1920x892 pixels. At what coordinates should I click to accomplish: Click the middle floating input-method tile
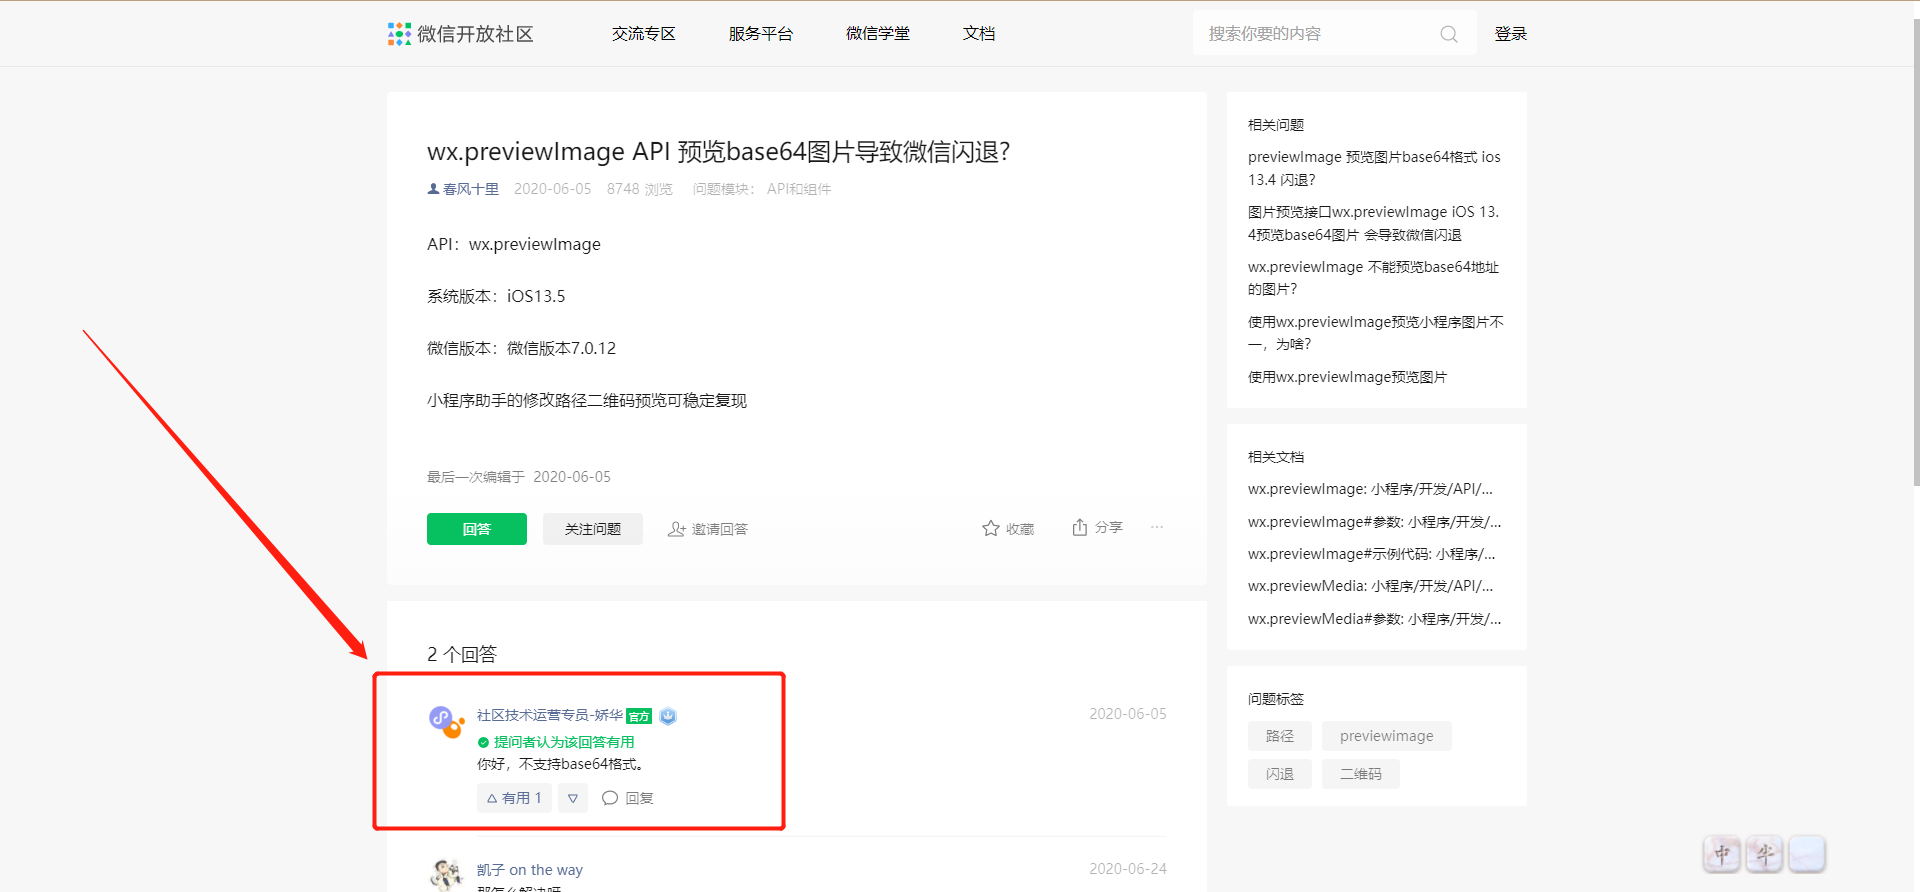(1764, 854)
